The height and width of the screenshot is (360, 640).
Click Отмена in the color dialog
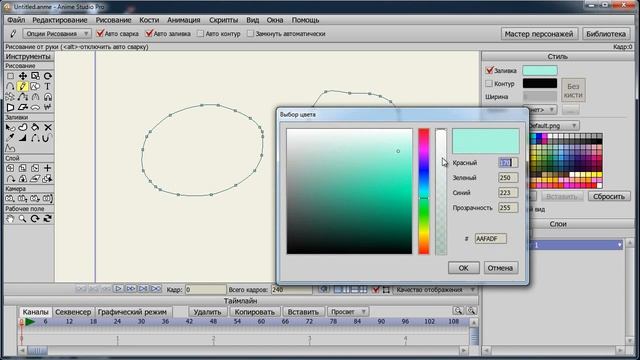tap(500, 268)
